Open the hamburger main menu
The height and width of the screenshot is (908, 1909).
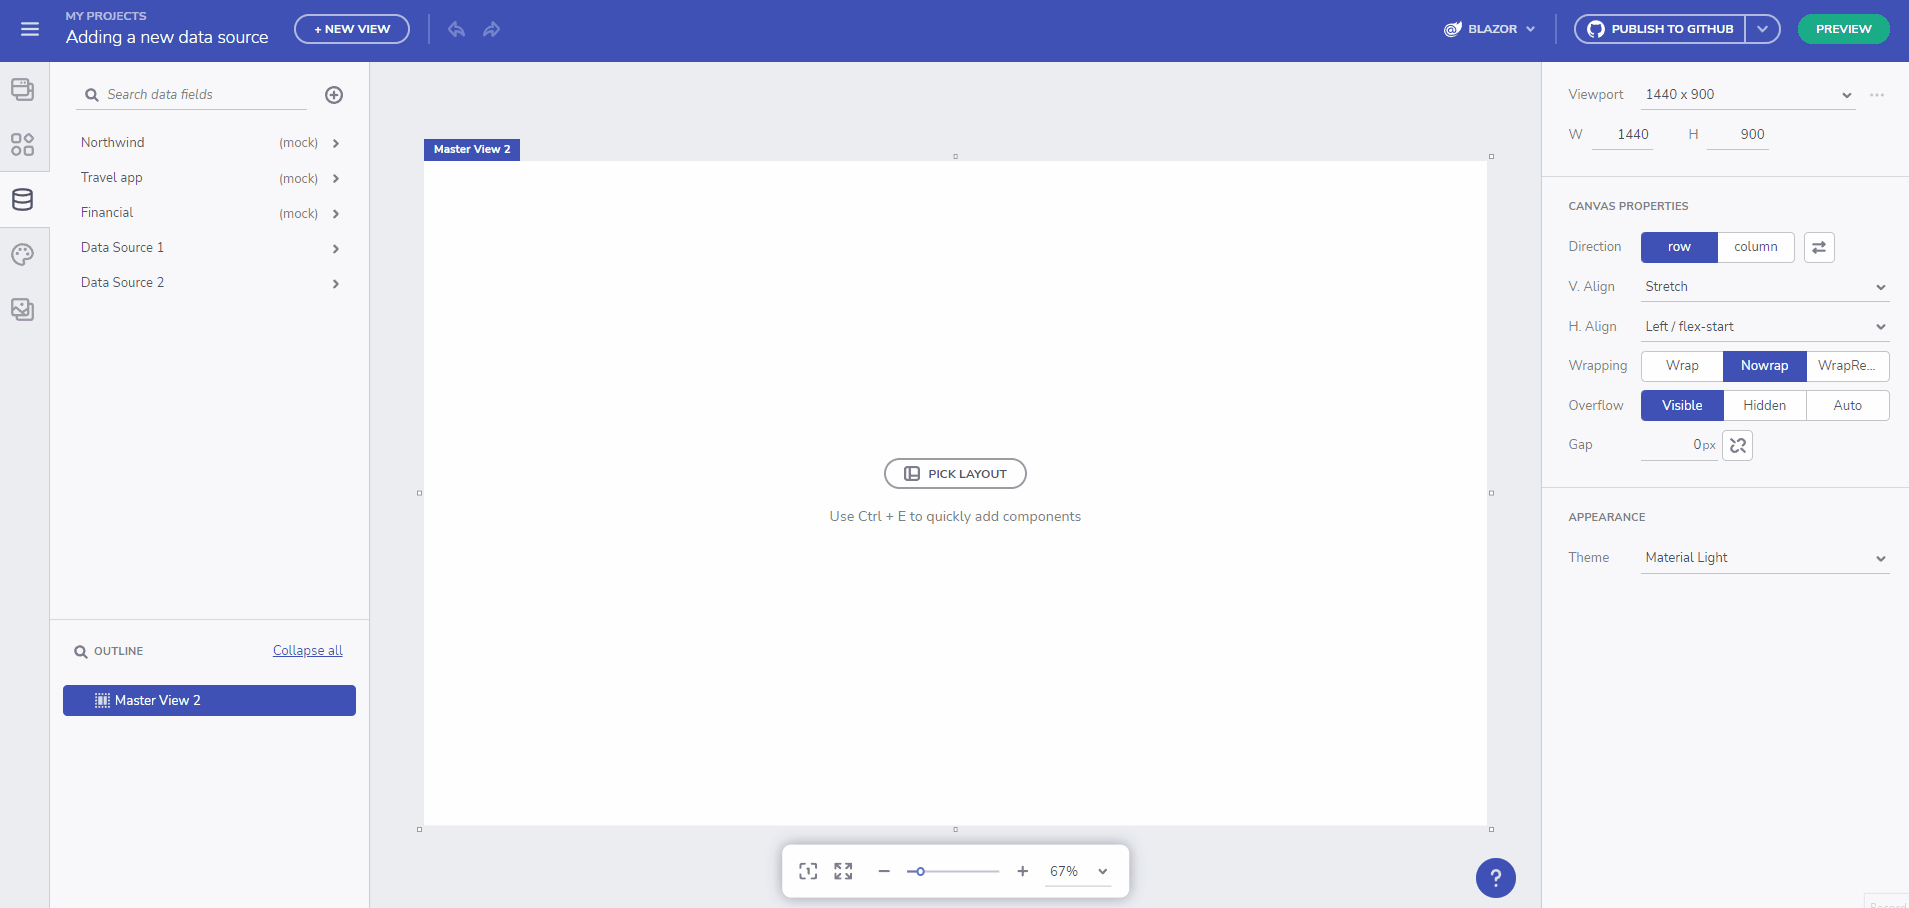pos(30,29)
